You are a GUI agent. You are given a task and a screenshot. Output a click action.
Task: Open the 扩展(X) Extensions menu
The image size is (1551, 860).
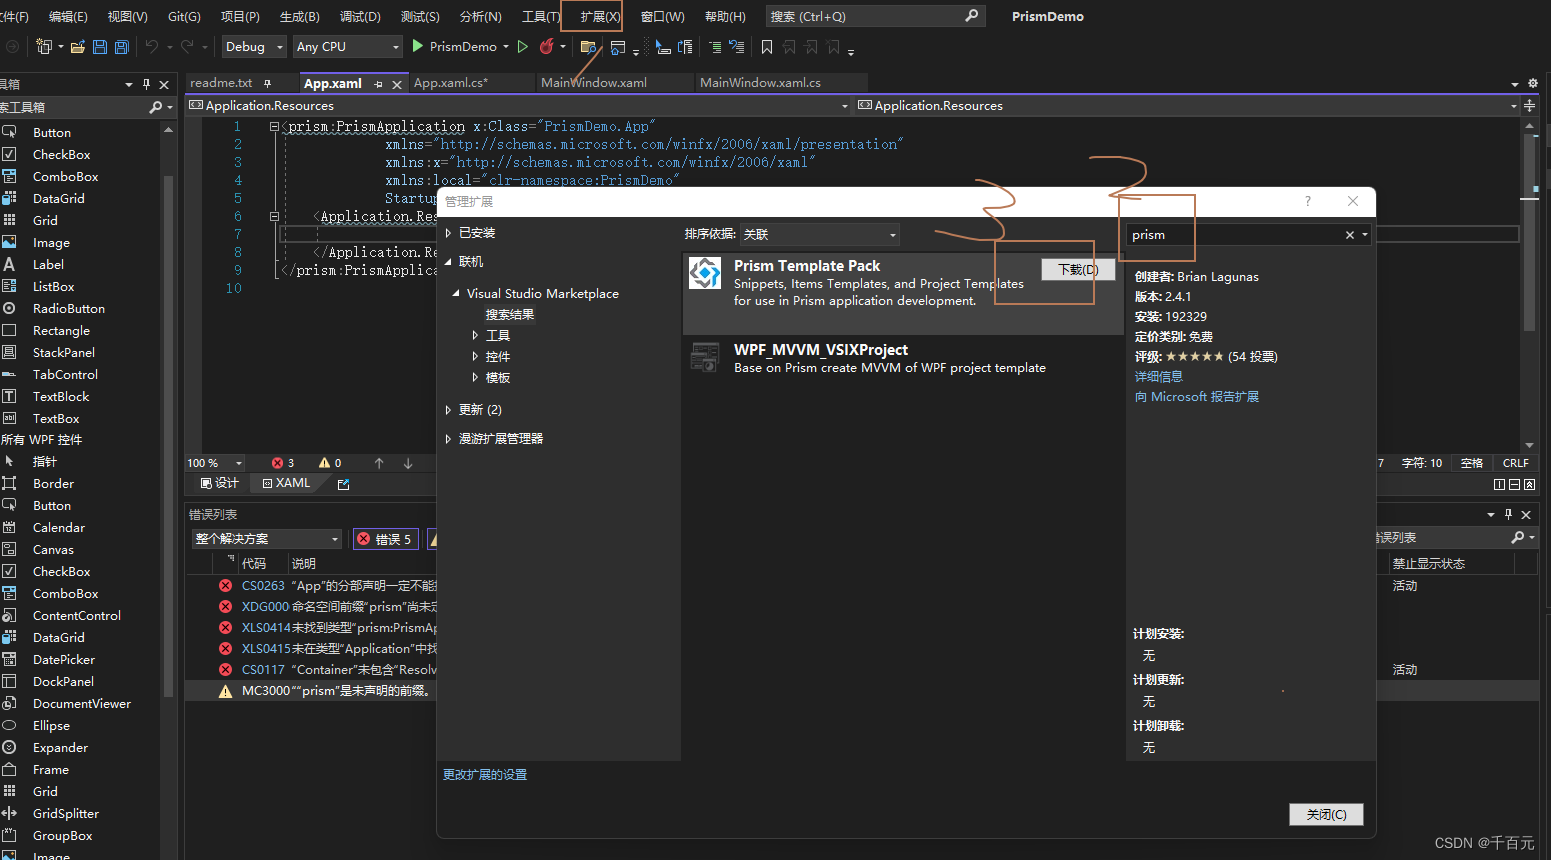point(600,17)
